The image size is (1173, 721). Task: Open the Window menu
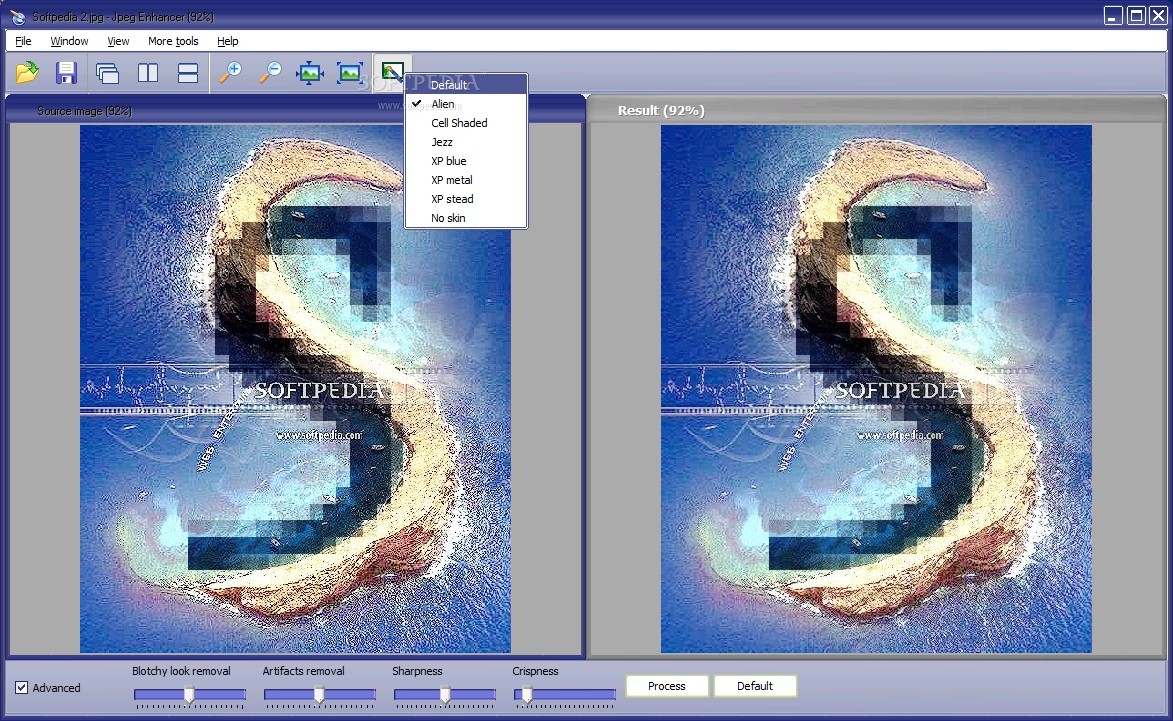(x=69, y=41)
